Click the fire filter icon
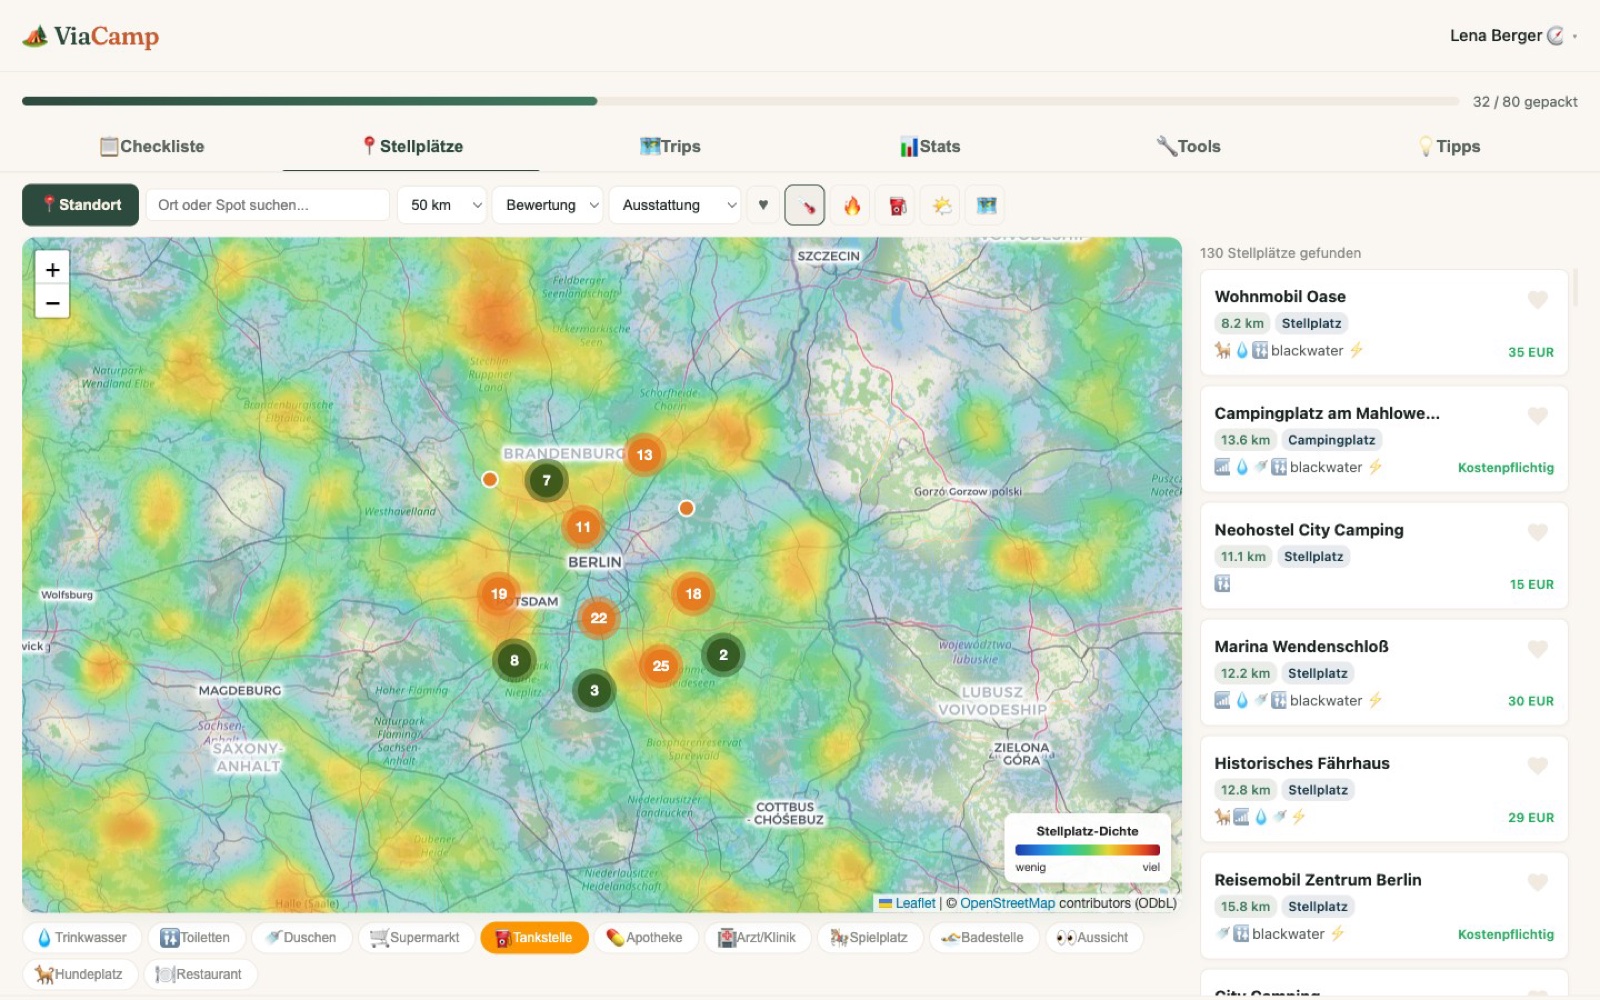Image resolution: width=1600 pixels, height=1000 pixels. coord(851,205)
